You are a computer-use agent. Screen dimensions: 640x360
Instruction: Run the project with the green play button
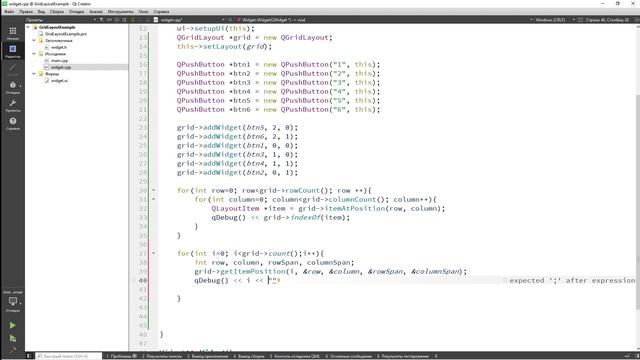pyautogui.click(x=13, y=325)
